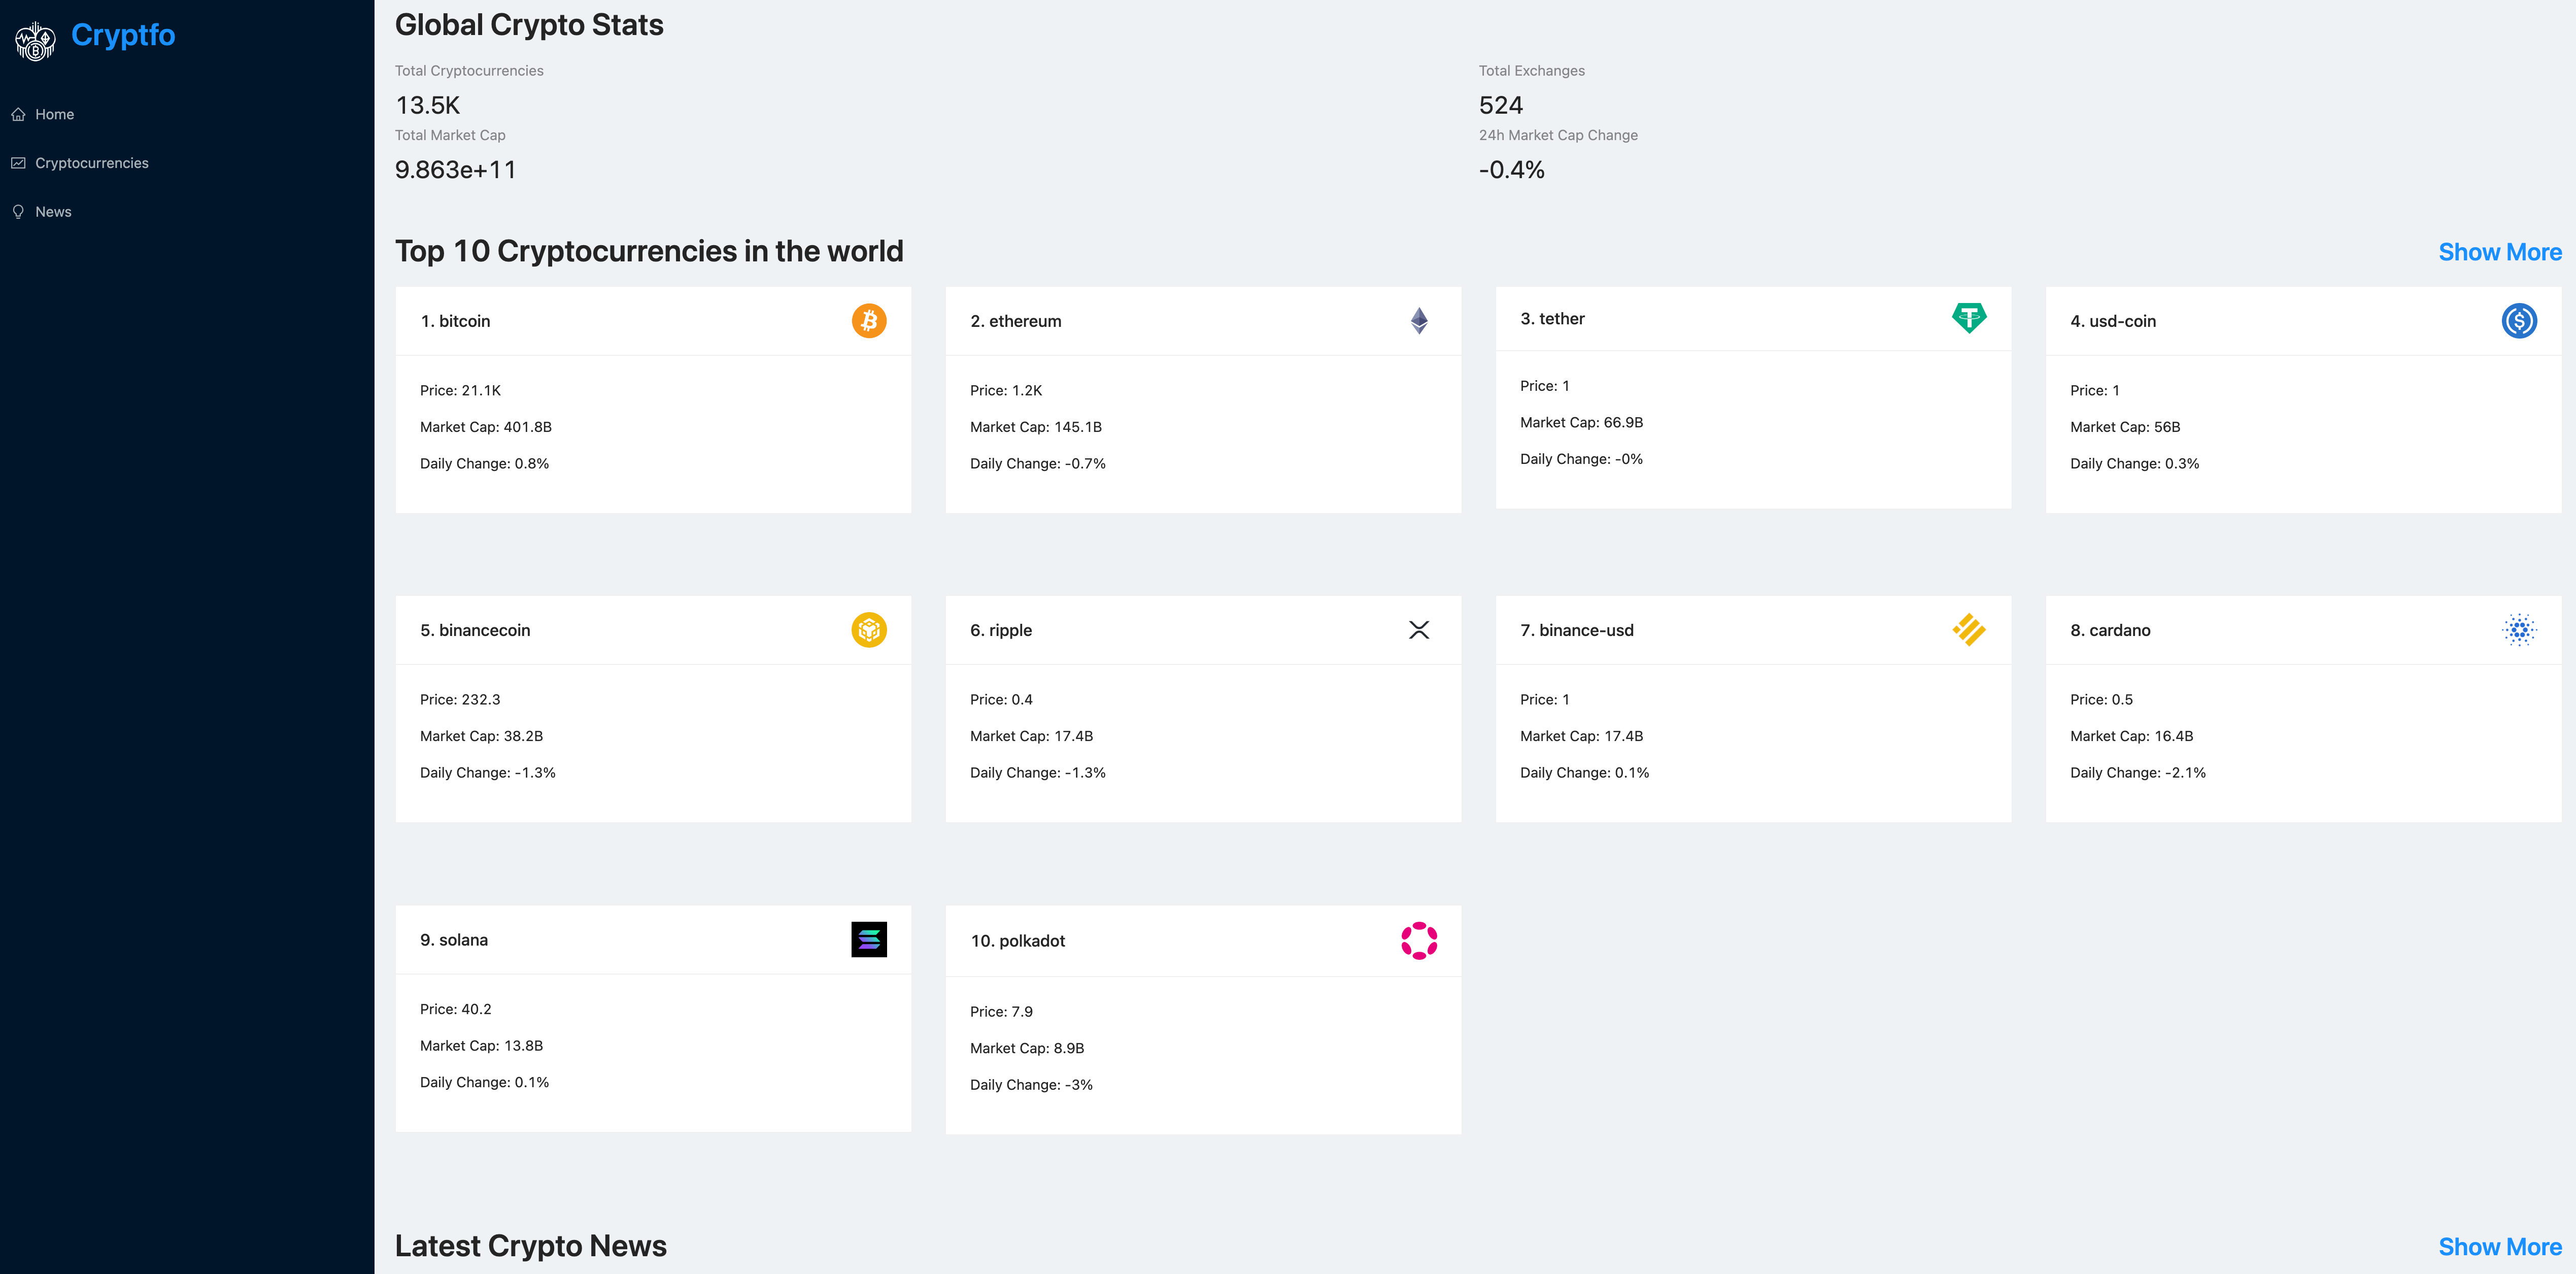Open the News sidebar item
This screenshot has width=2576, height=1274.
point(53,212)
